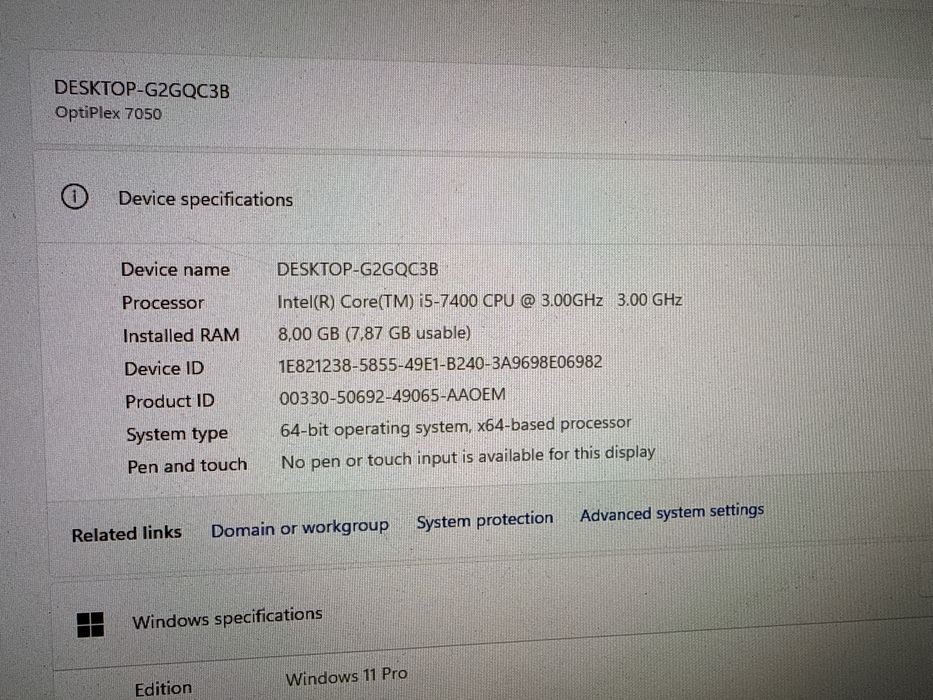This screenshot has width=933, height=700.
Task: Select the Pen and touch label
Action: [x=187, y=465]
